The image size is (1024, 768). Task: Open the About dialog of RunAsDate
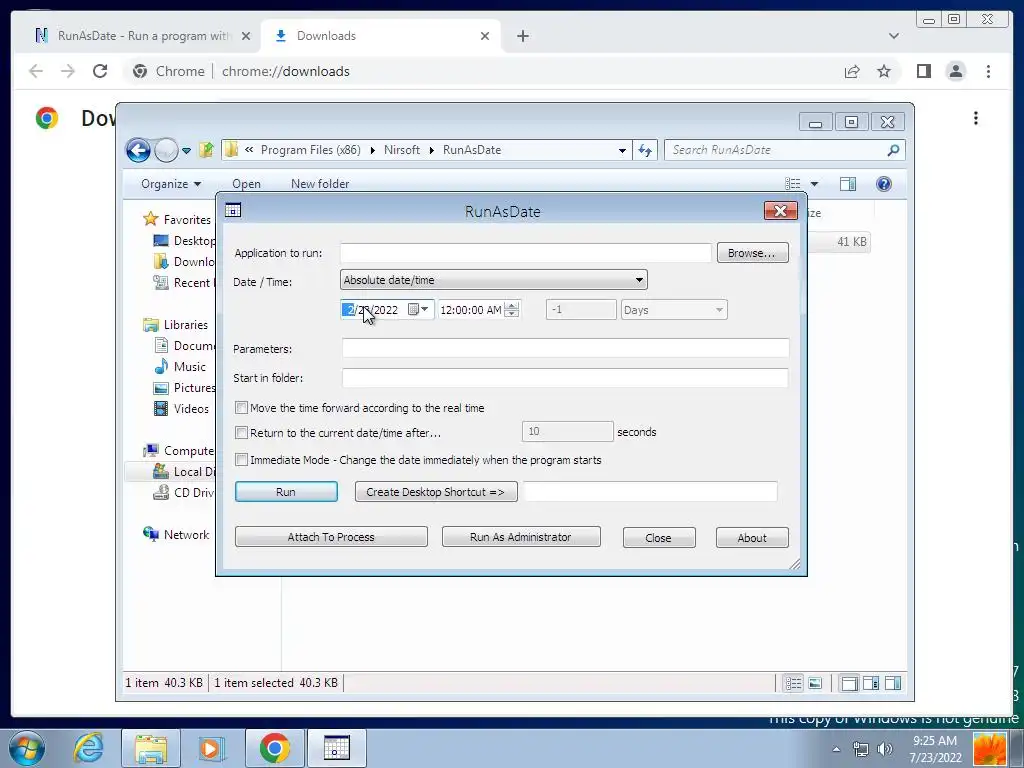[x=752, y=537]
